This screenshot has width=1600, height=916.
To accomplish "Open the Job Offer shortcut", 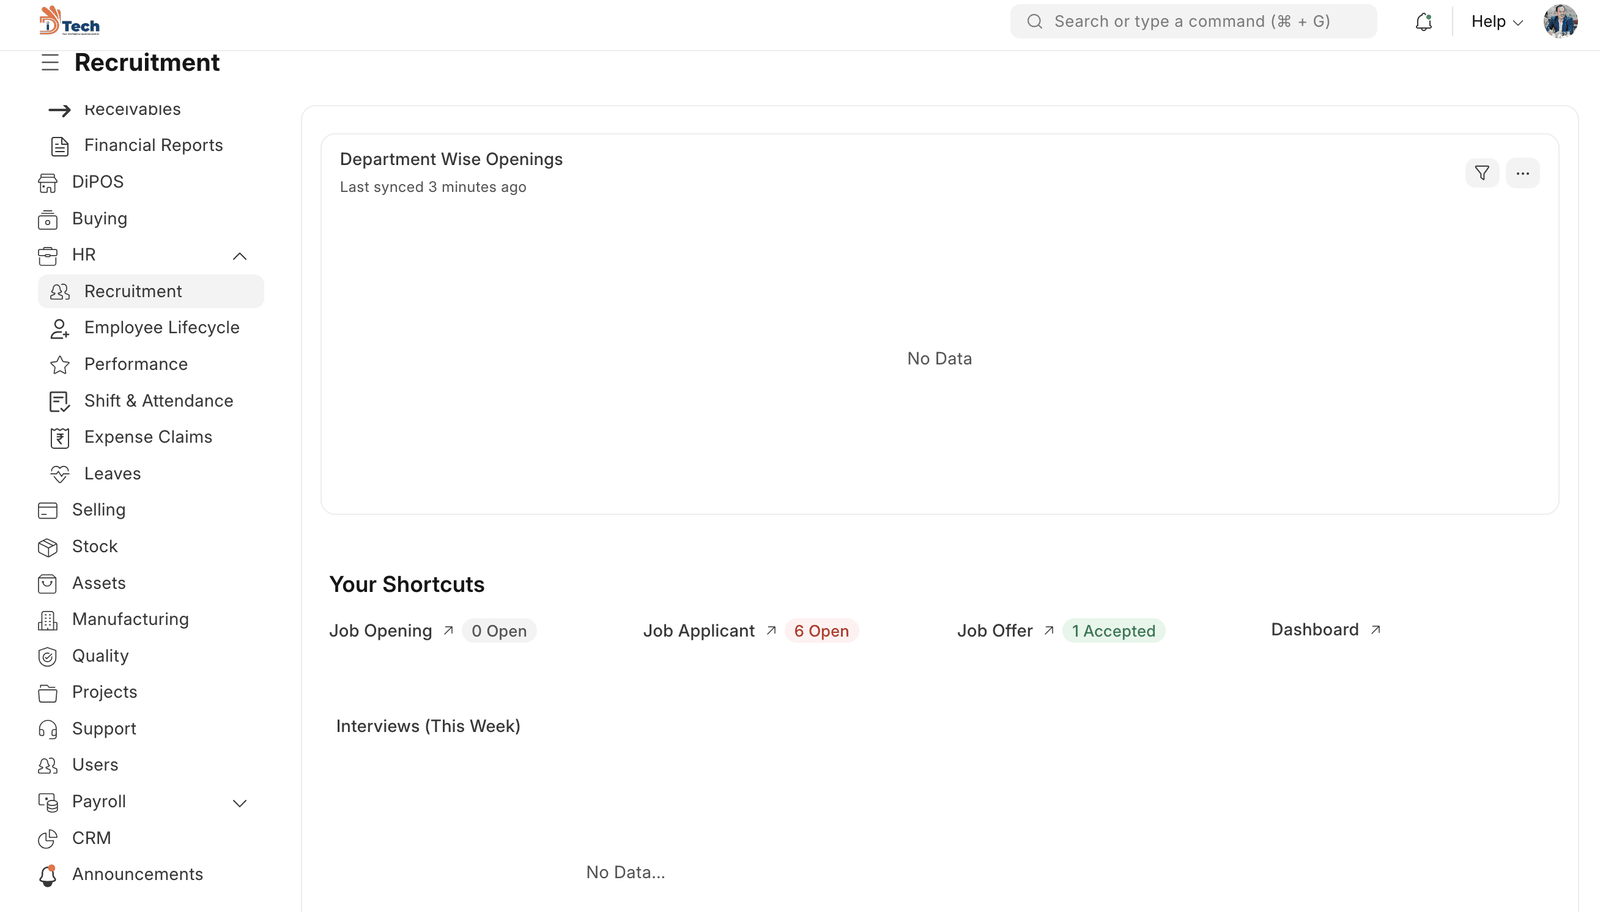I will [995, 631].
